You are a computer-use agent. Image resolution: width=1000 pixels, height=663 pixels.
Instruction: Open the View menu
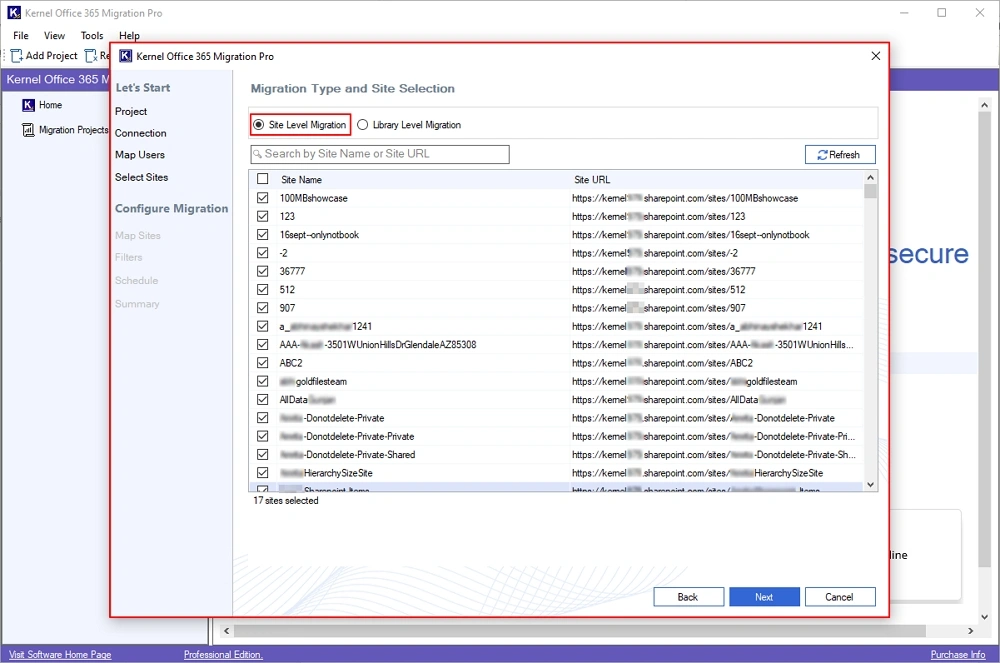[54, 36]
